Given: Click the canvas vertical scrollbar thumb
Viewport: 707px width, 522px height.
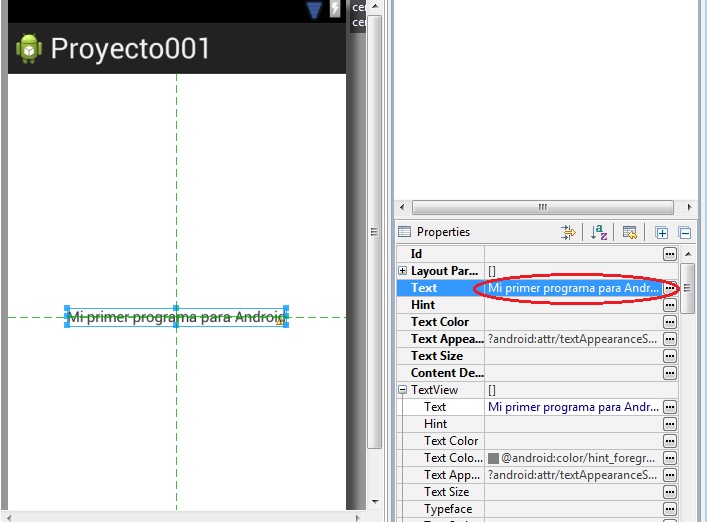Looking at the screenshot, I should (374, 232).
